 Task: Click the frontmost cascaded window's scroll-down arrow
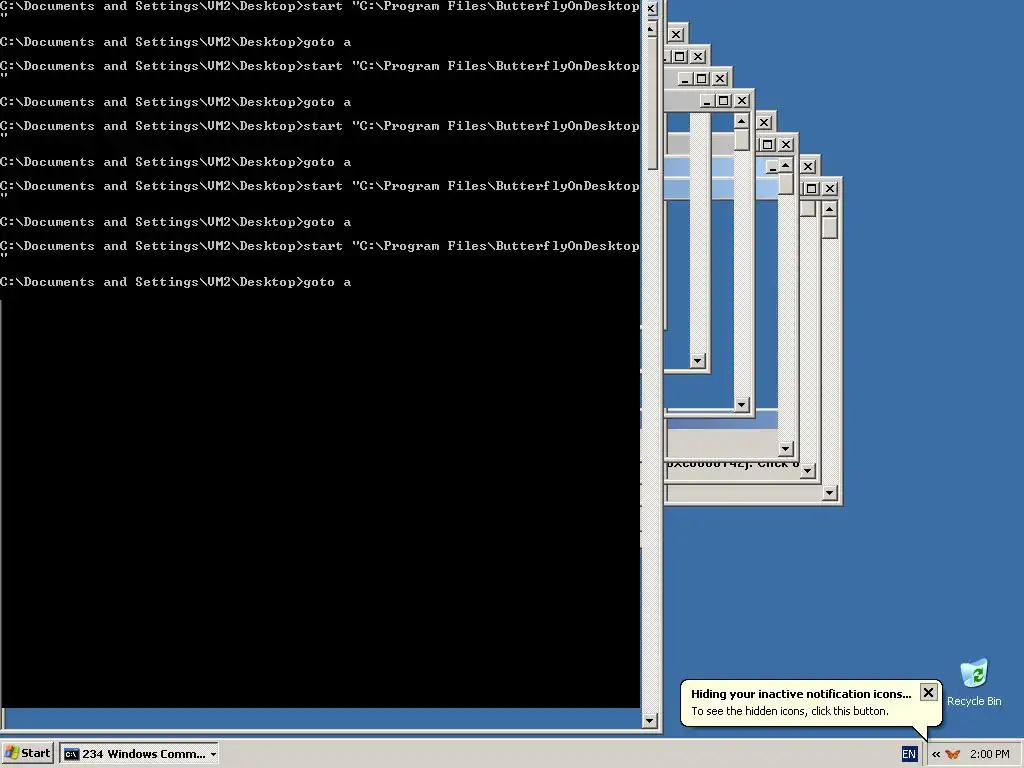click(829, 493)
